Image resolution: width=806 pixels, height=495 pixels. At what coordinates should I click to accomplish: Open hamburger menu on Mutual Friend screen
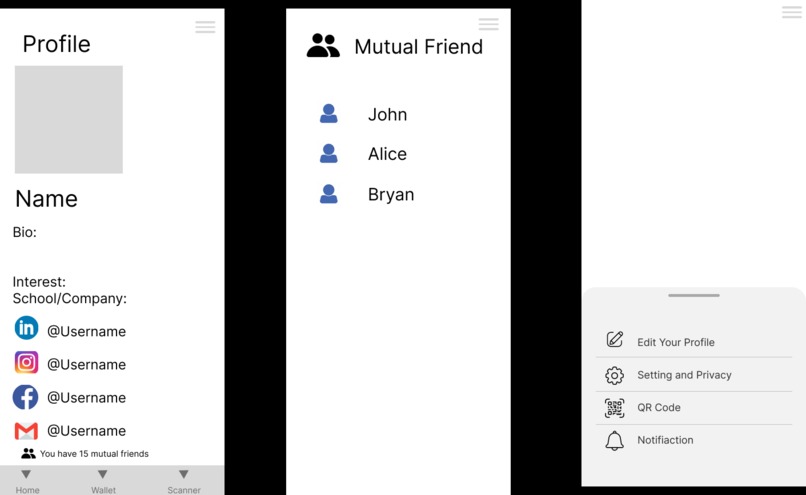click(488, 24)
